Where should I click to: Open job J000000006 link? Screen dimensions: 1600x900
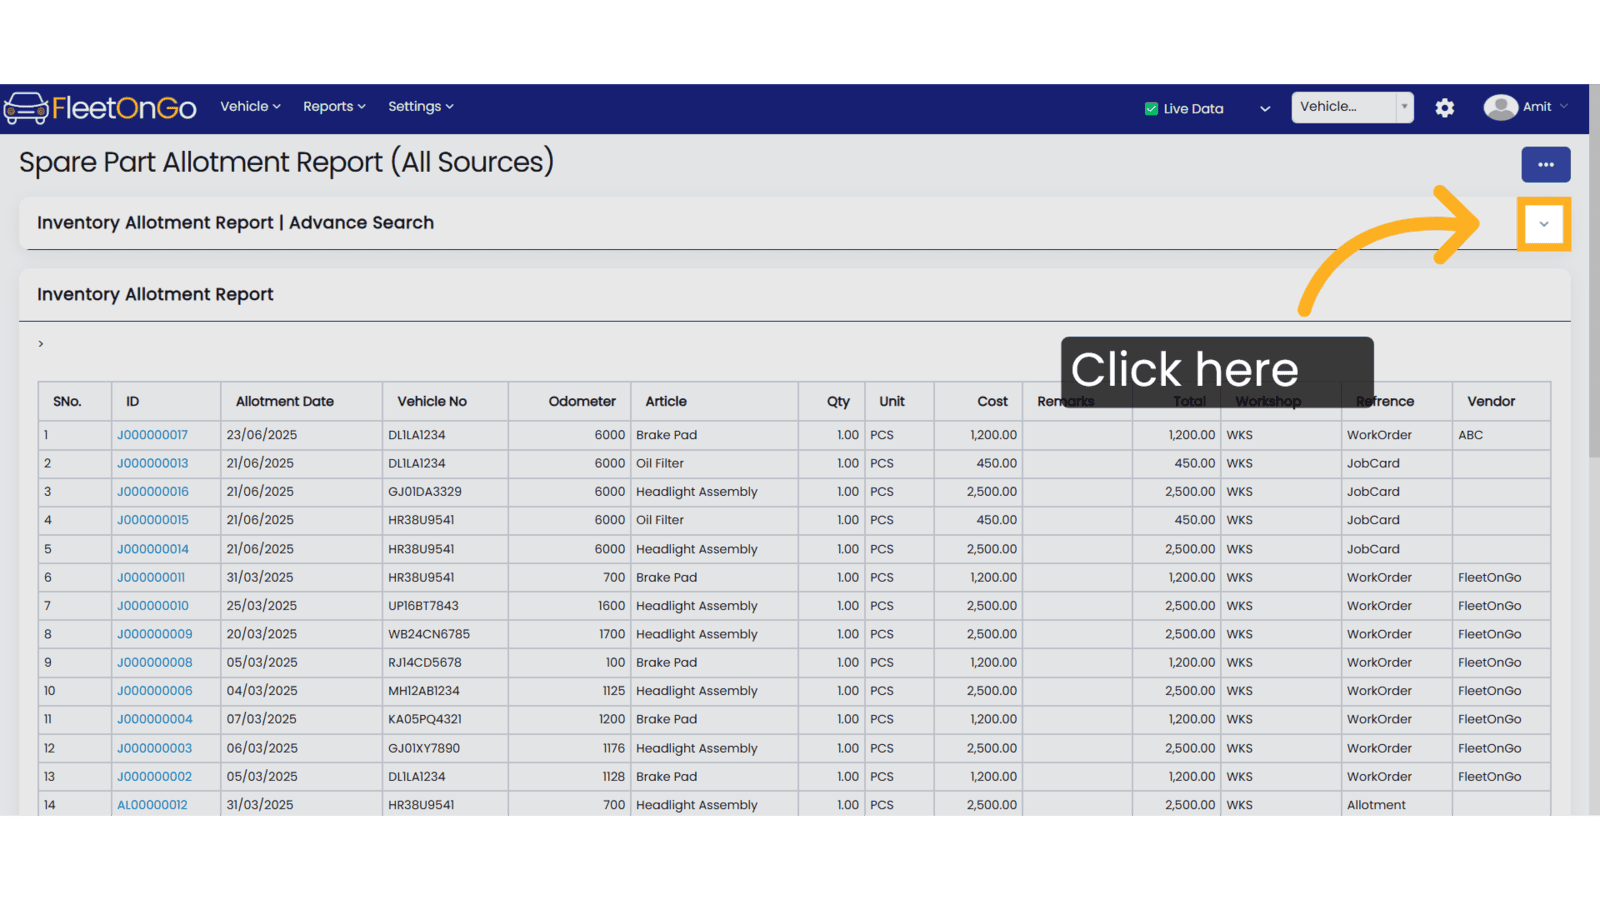tap(154, 691)
